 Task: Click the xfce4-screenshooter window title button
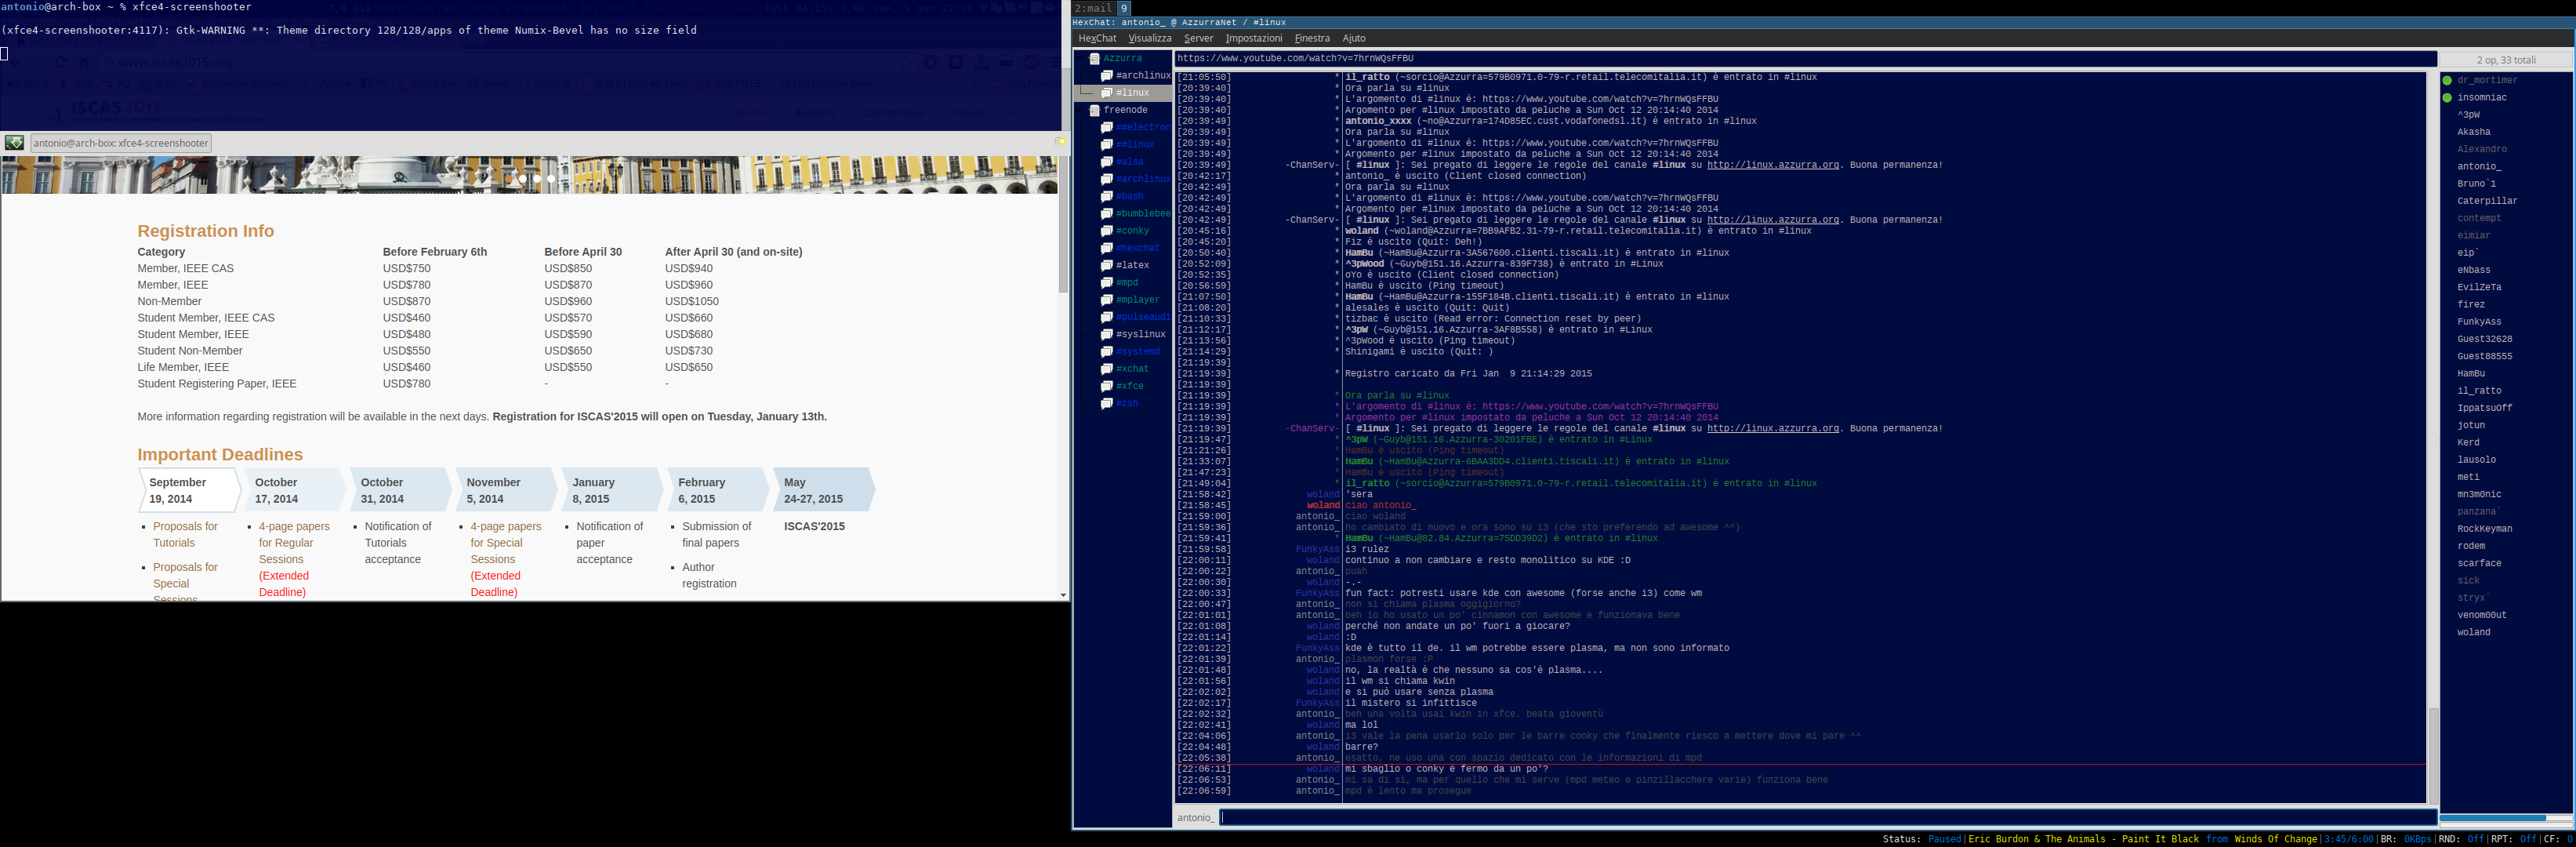tap(120, 143)
